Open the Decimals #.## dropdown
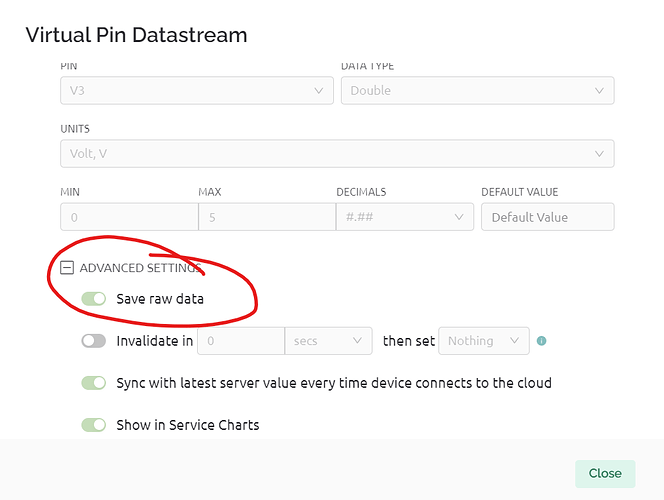 click(405, 217)
